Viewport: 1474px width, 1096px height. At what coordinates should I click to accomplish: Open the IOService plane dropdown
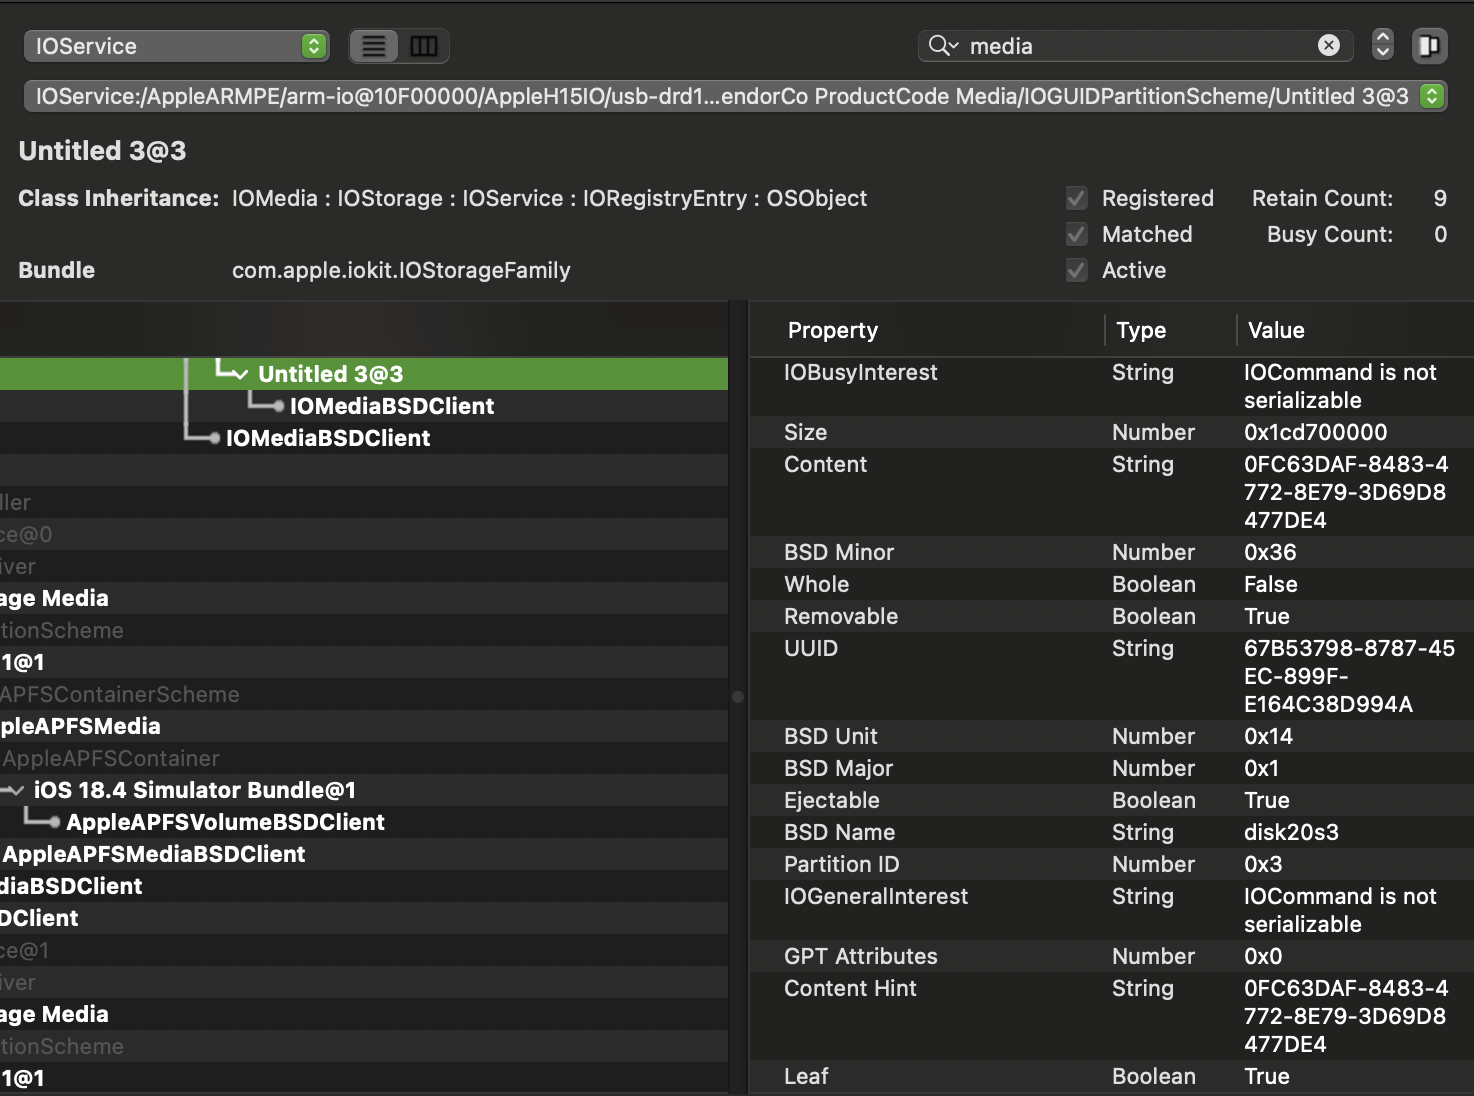[x=177, y=46]
